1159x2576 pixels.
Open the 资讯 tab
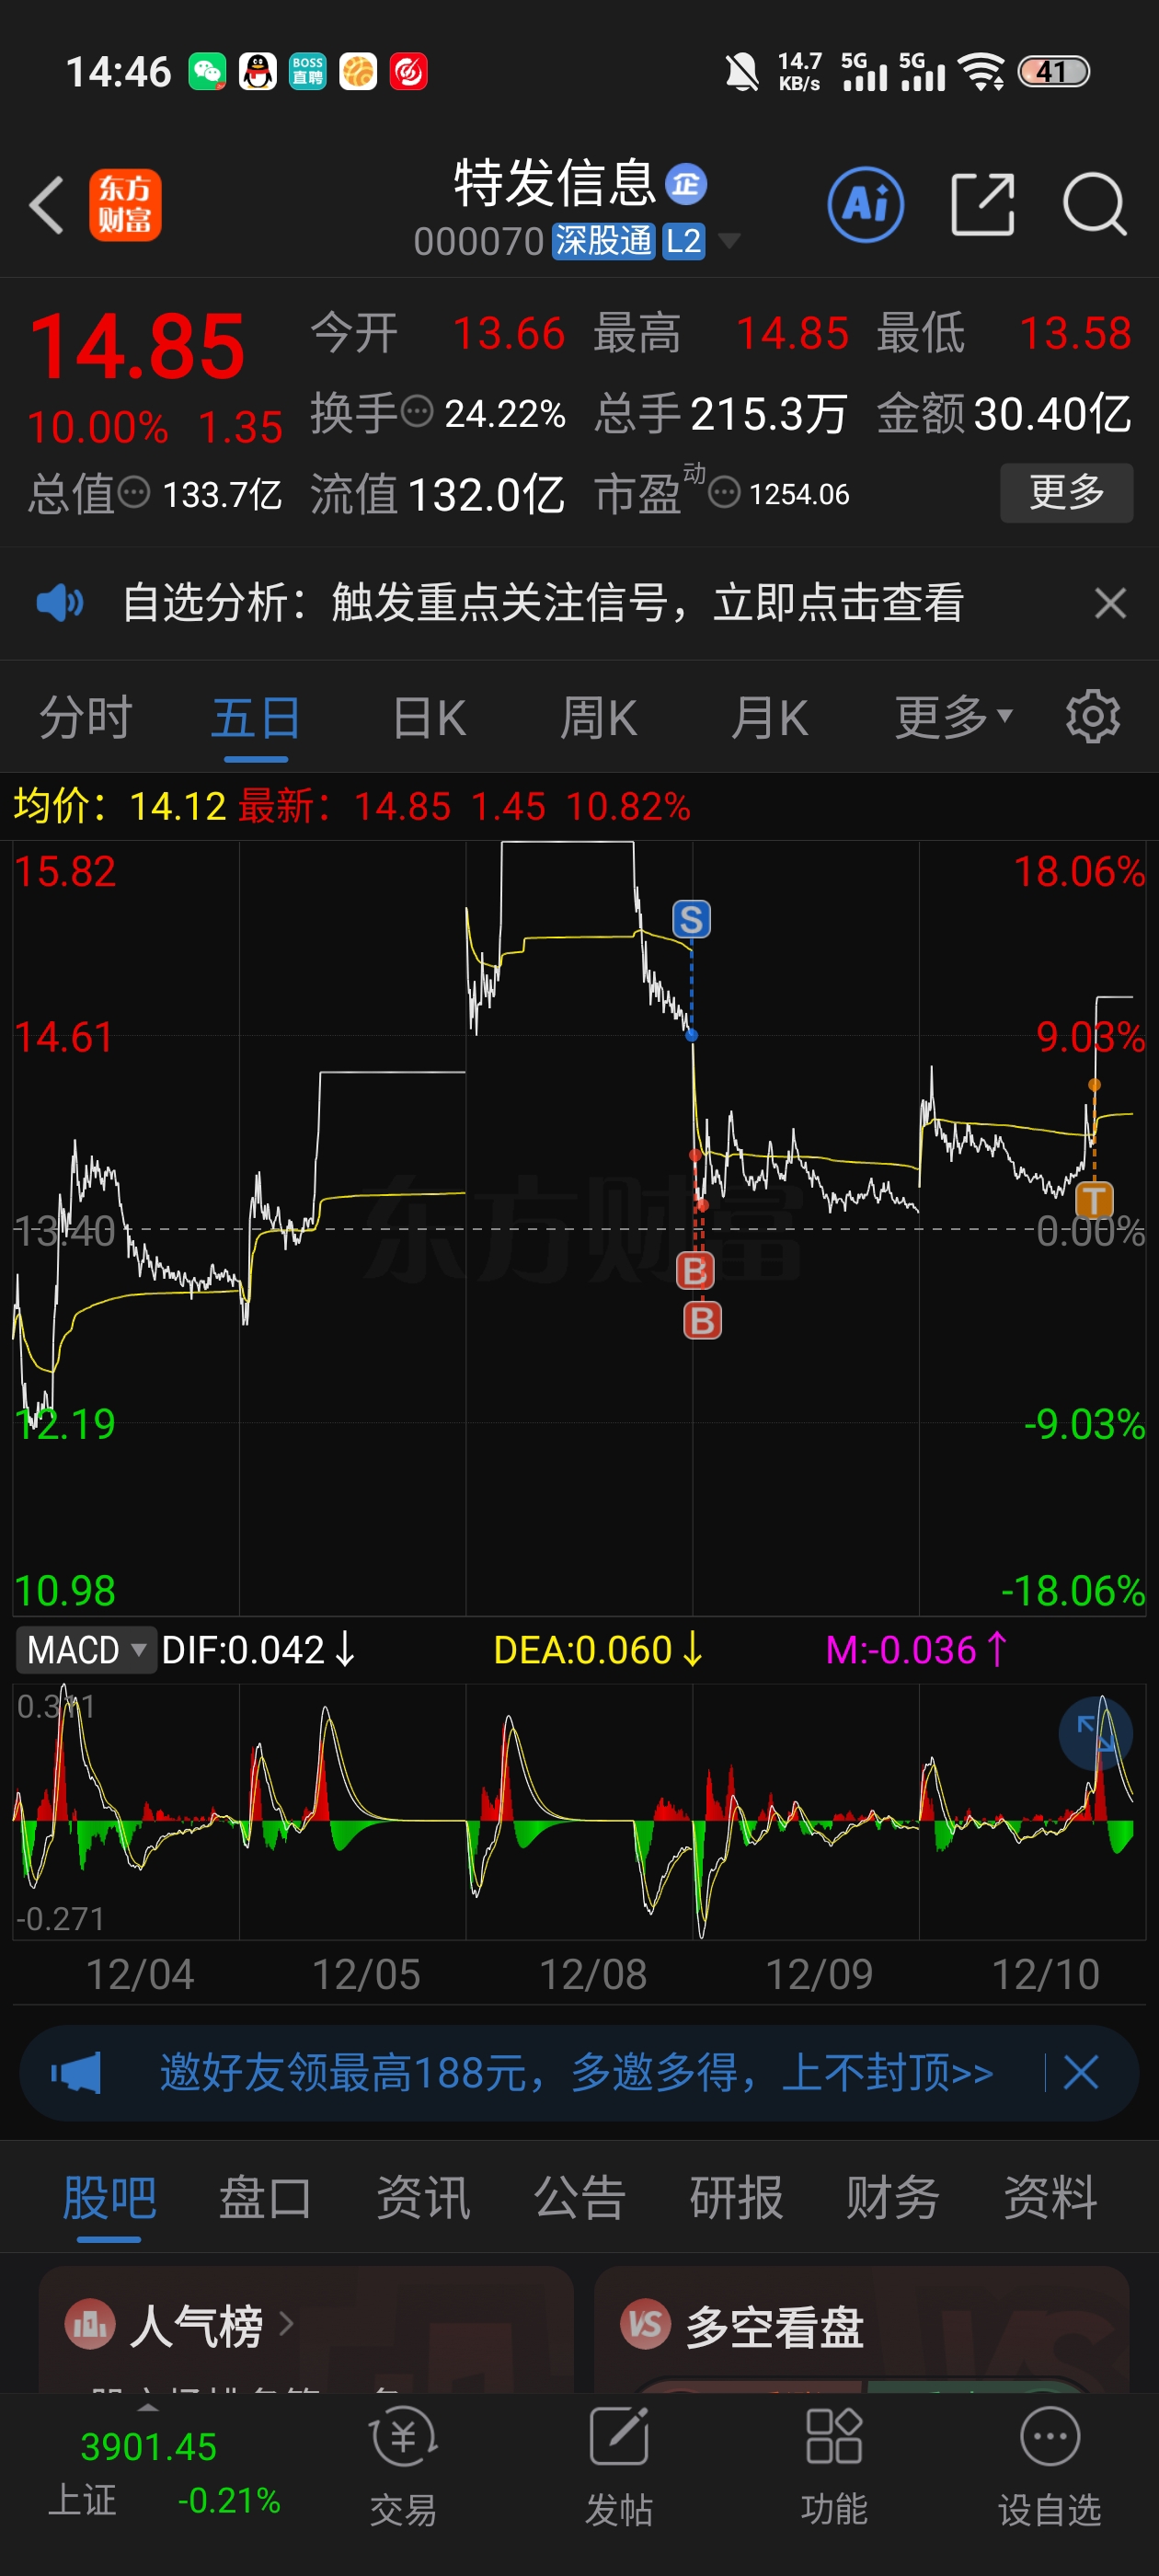pos(422,2198)
